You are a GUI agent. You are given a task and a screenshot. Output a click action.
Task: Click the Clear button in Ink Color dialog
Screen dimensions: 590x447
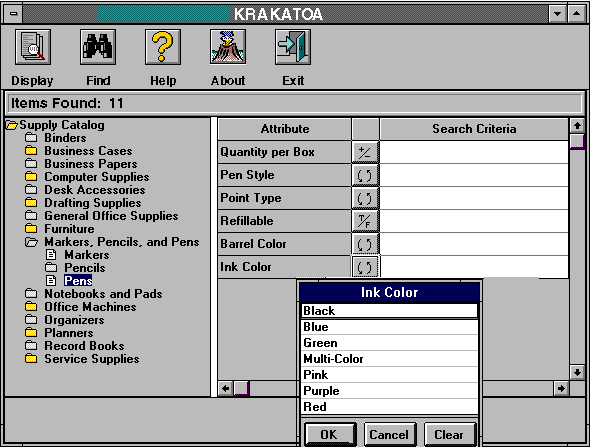(x=450, y=435)
